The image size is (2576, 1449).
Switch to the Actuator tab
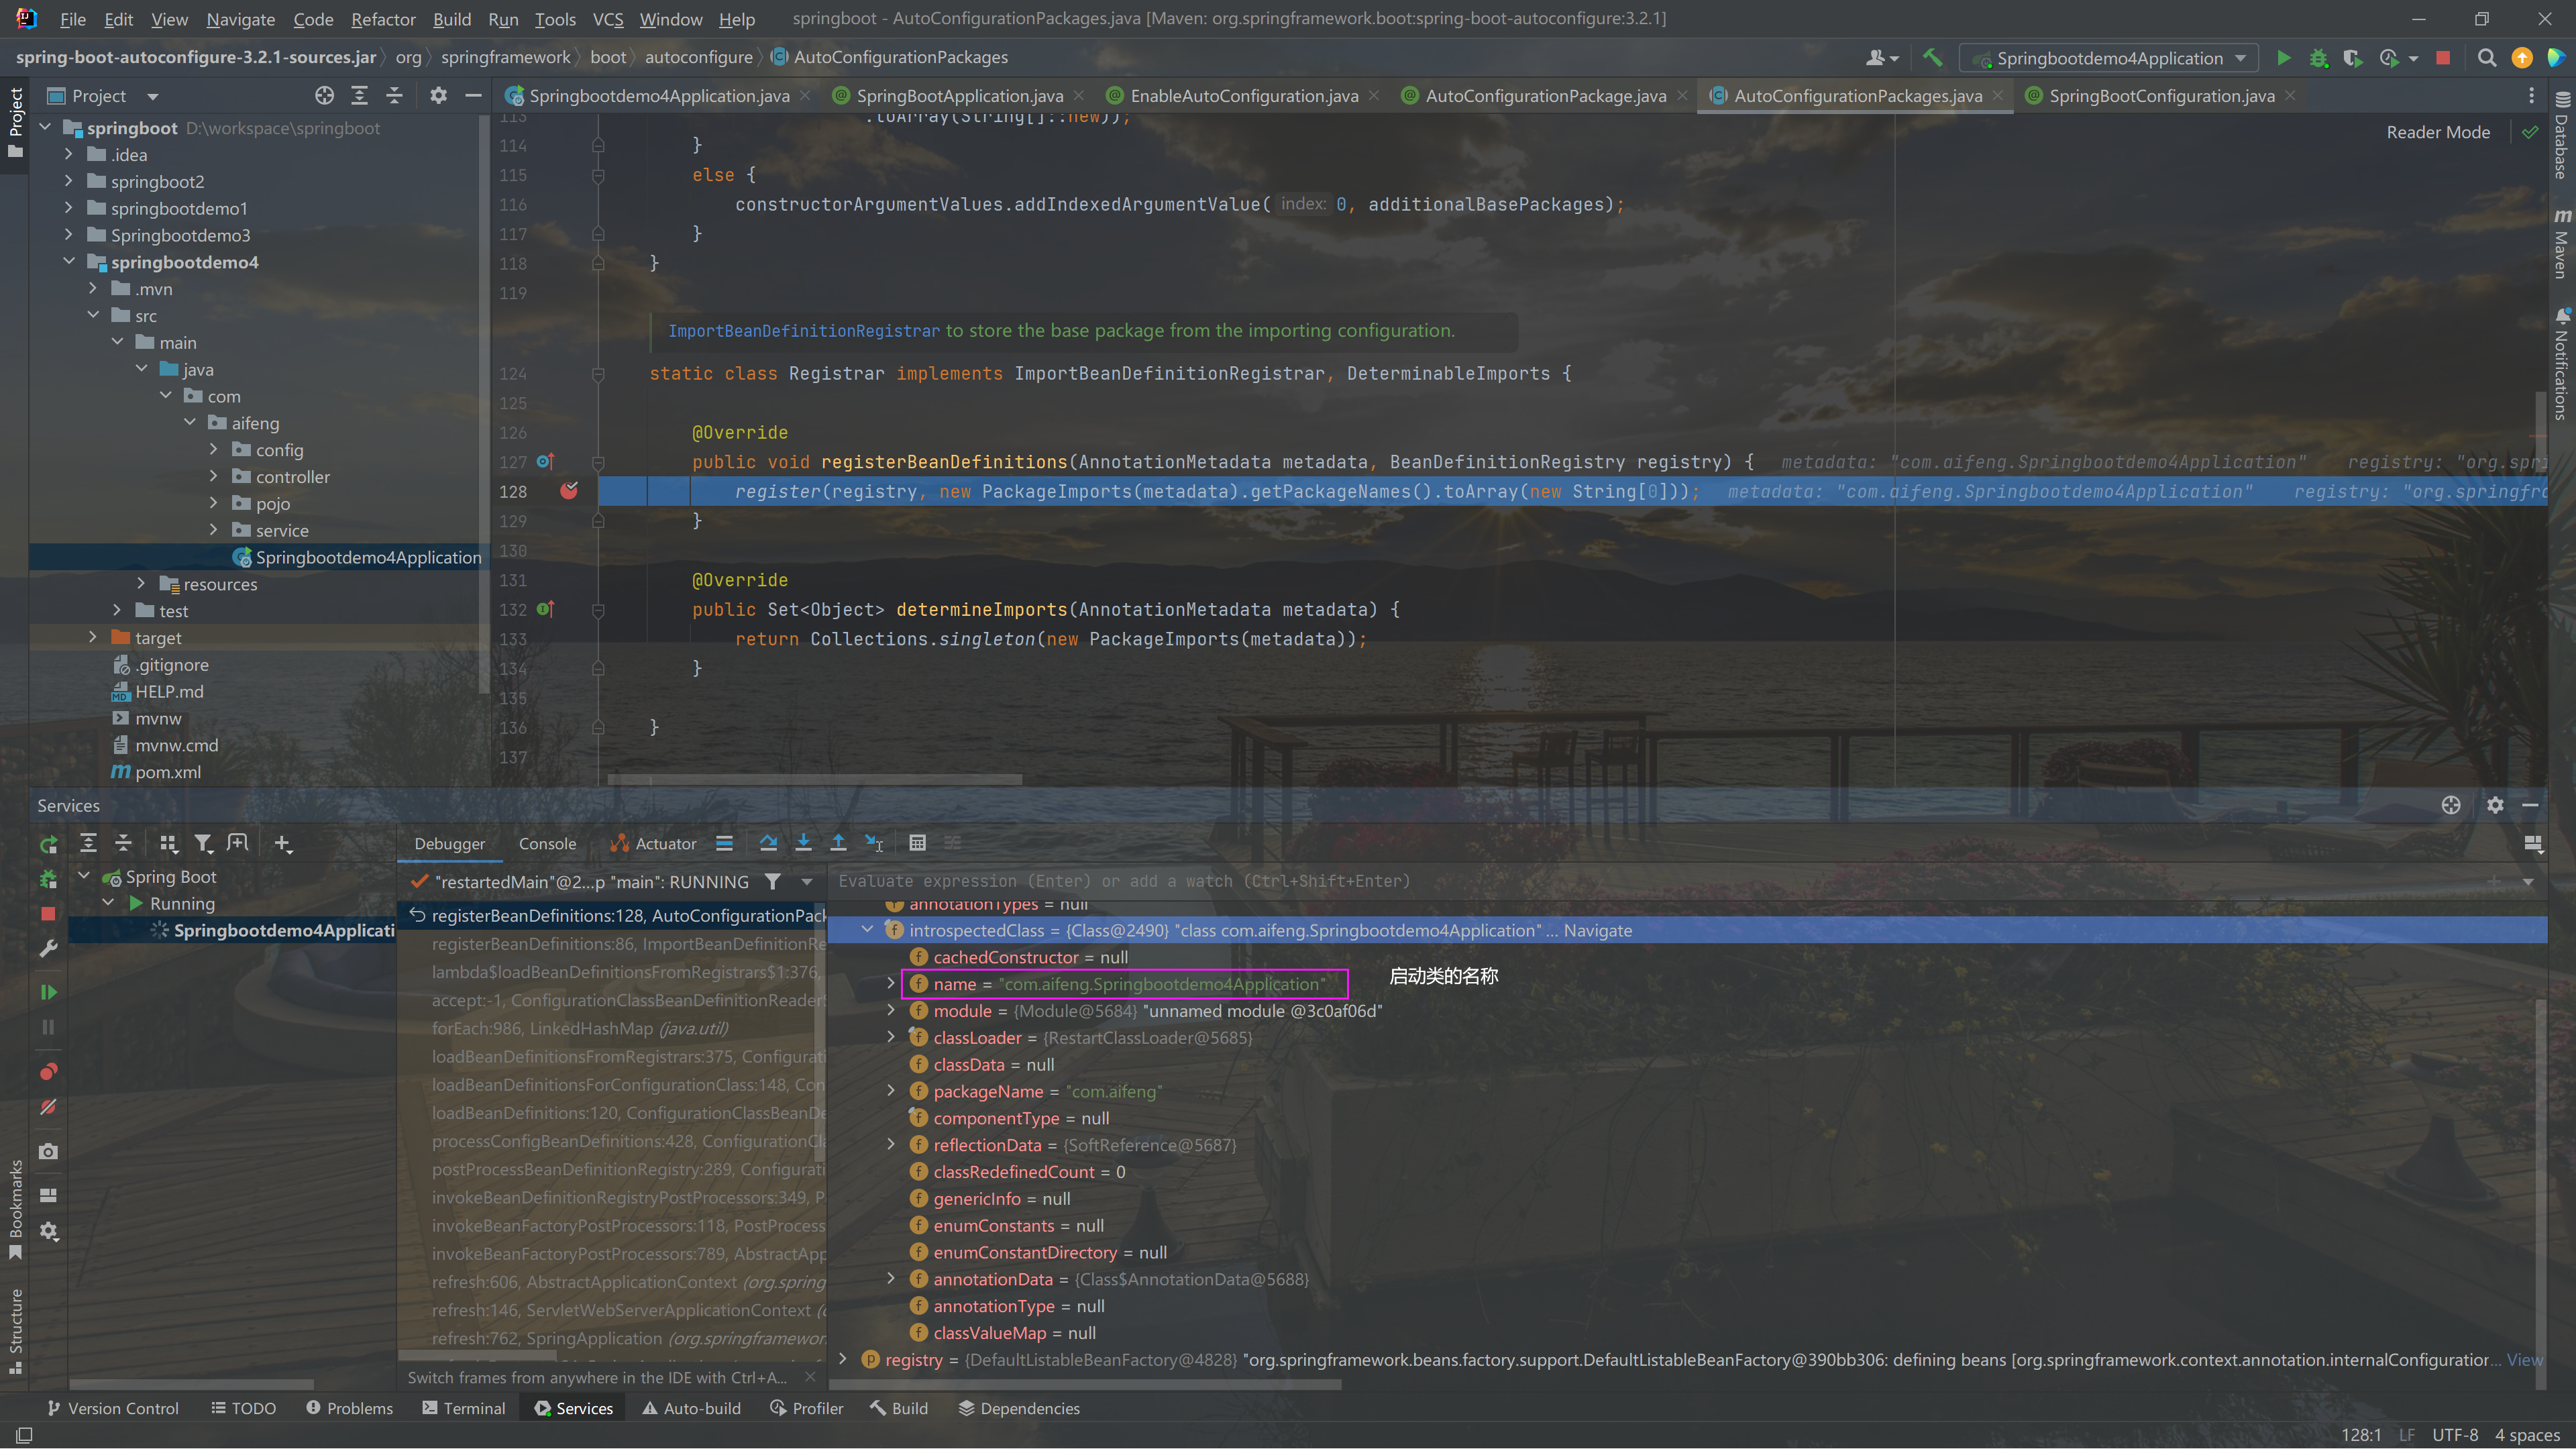(654, 843)
